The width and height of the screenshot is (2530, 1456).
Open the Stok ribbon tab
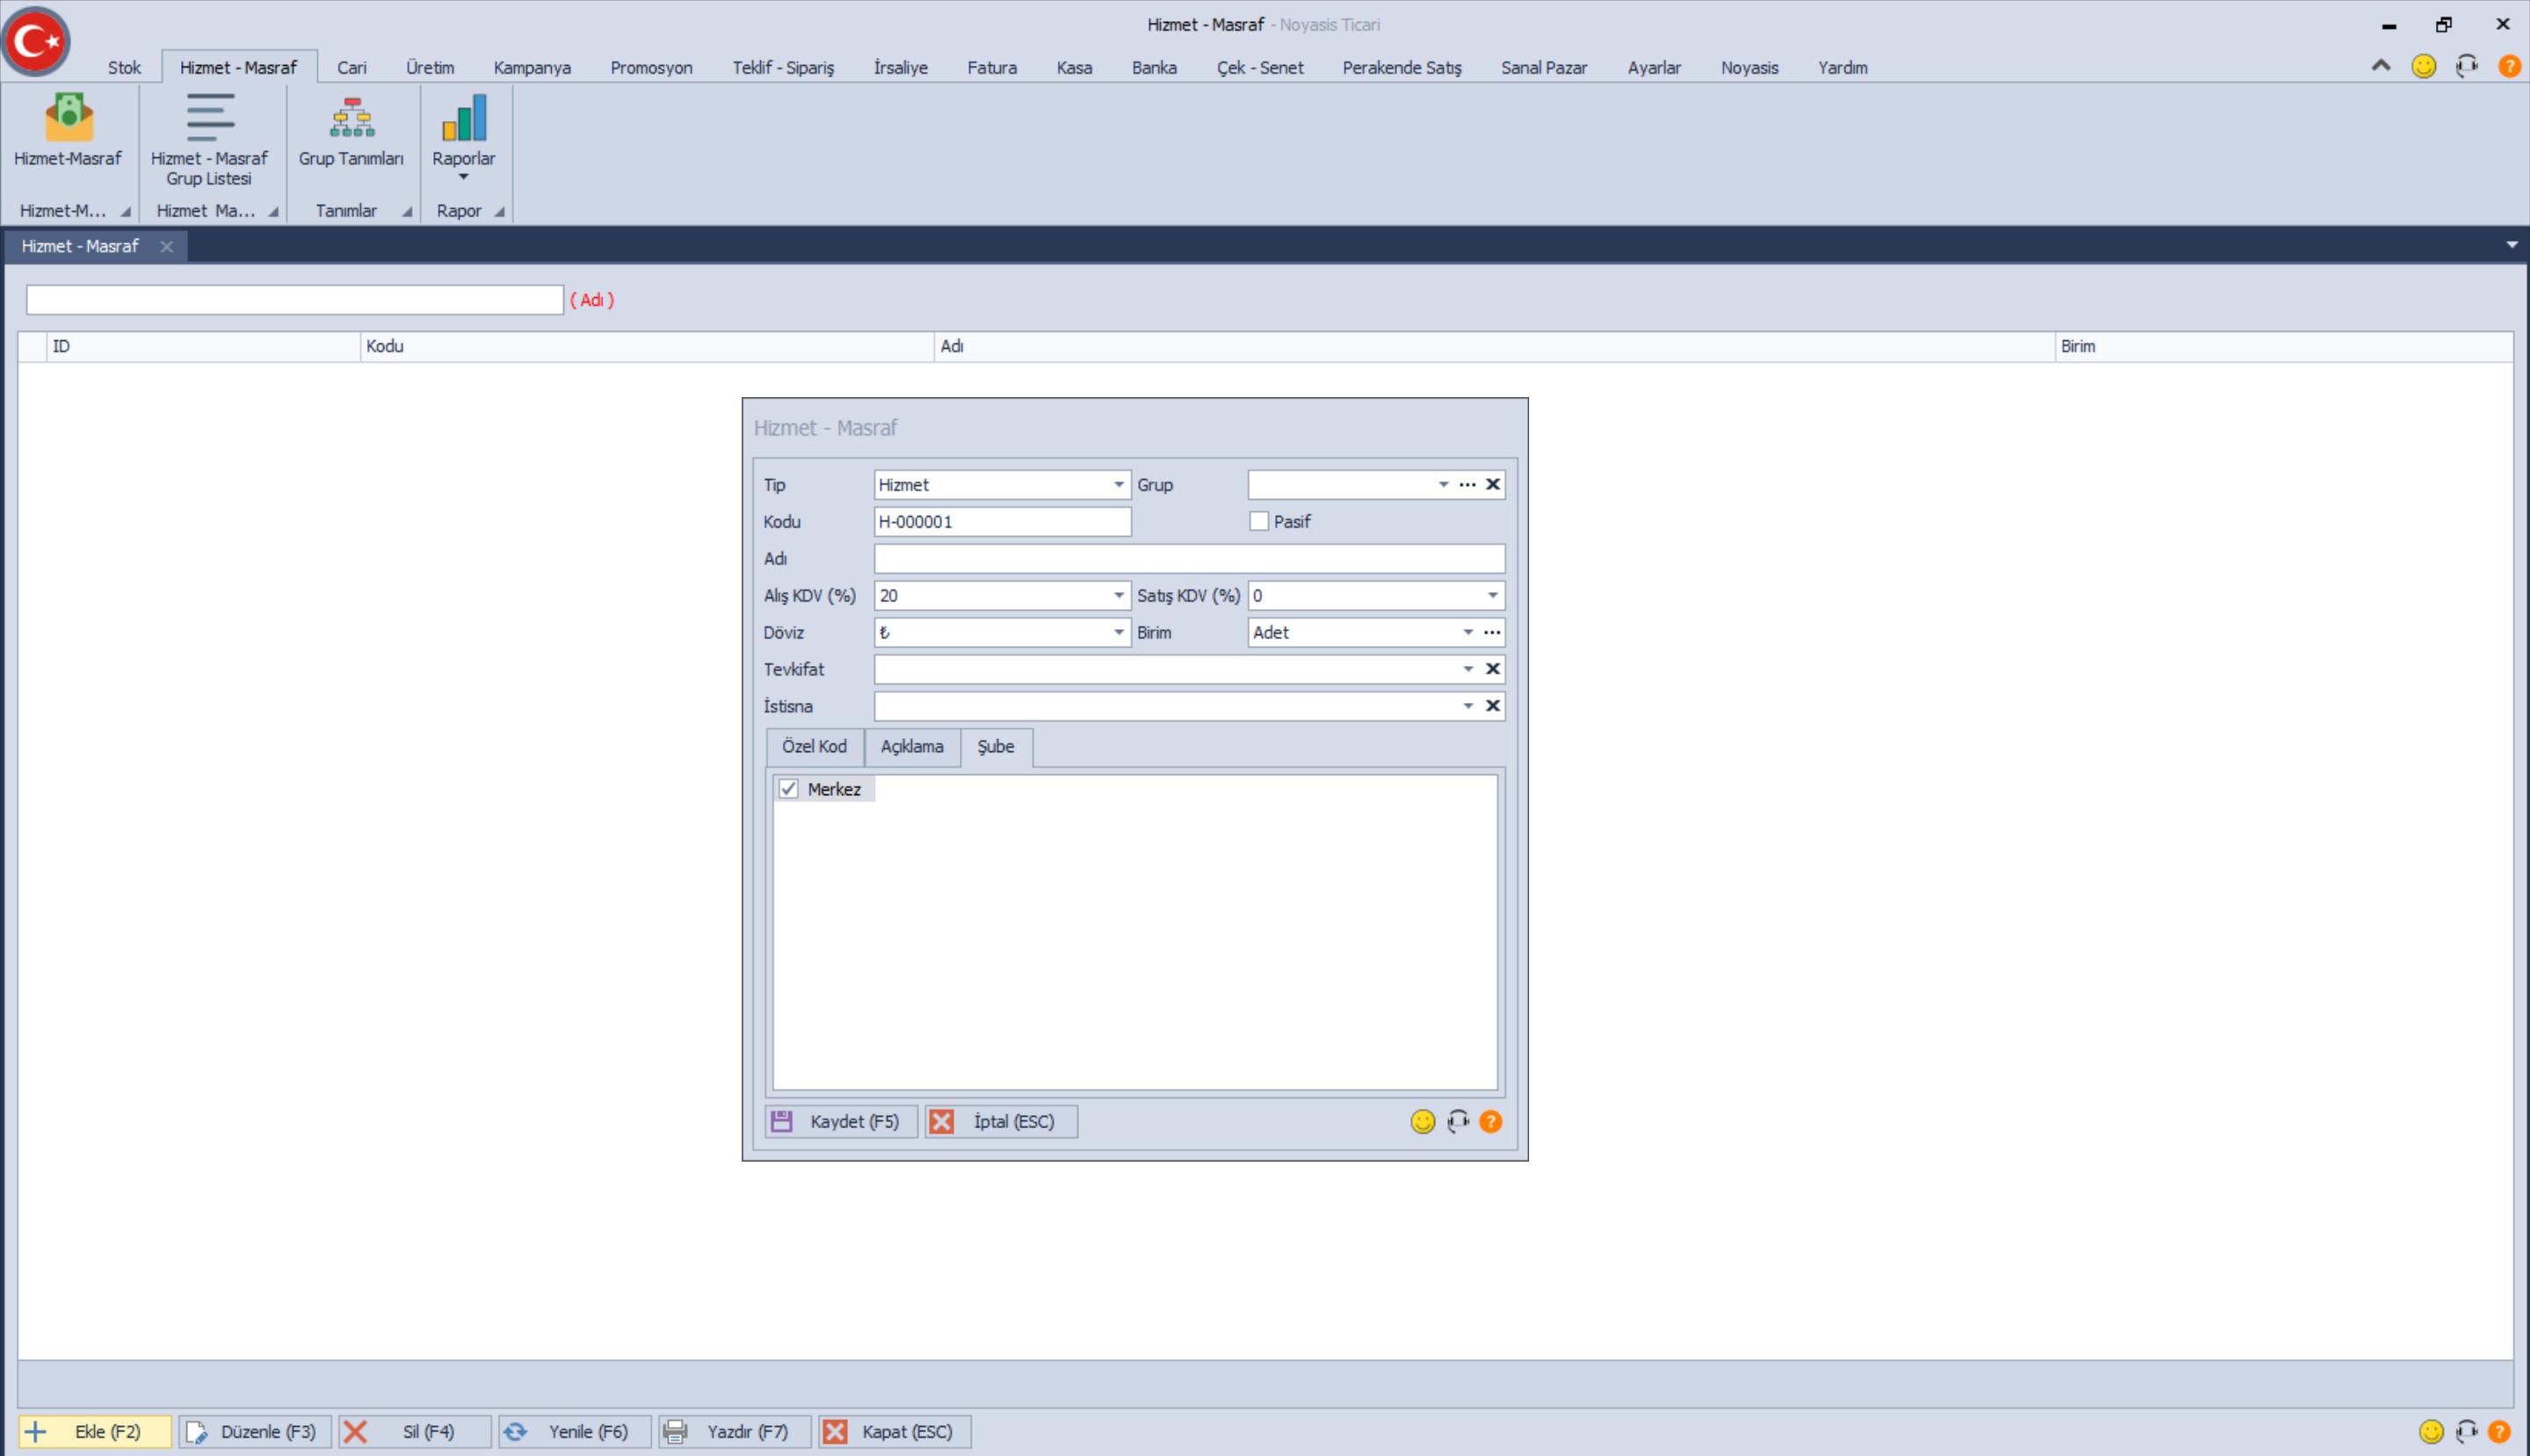coord(124,67)
